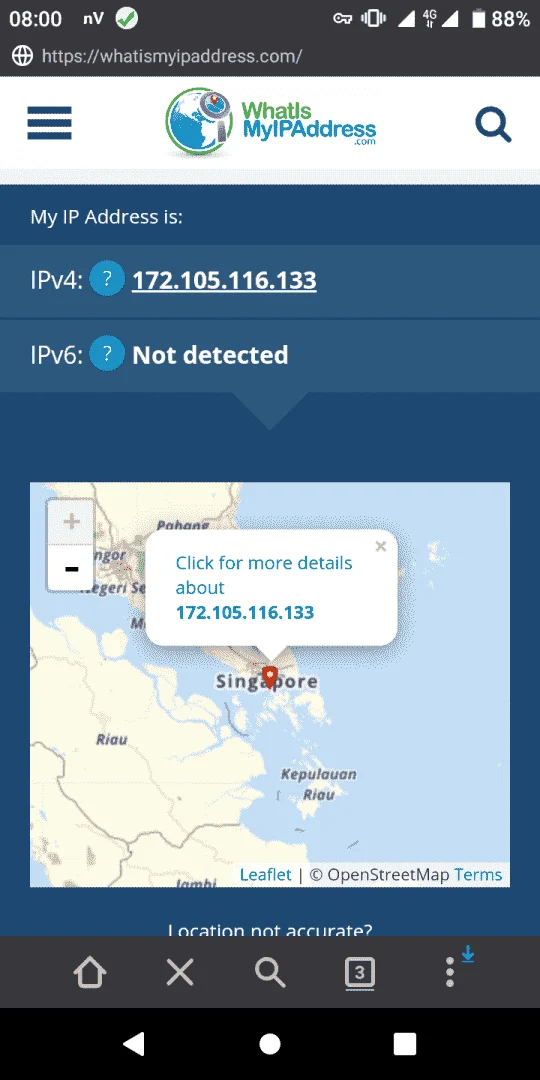Tap the 'Location not accurate?' text
This screenshot has width=540, height=1080.
pyautogui.click(x=270, y=931)
